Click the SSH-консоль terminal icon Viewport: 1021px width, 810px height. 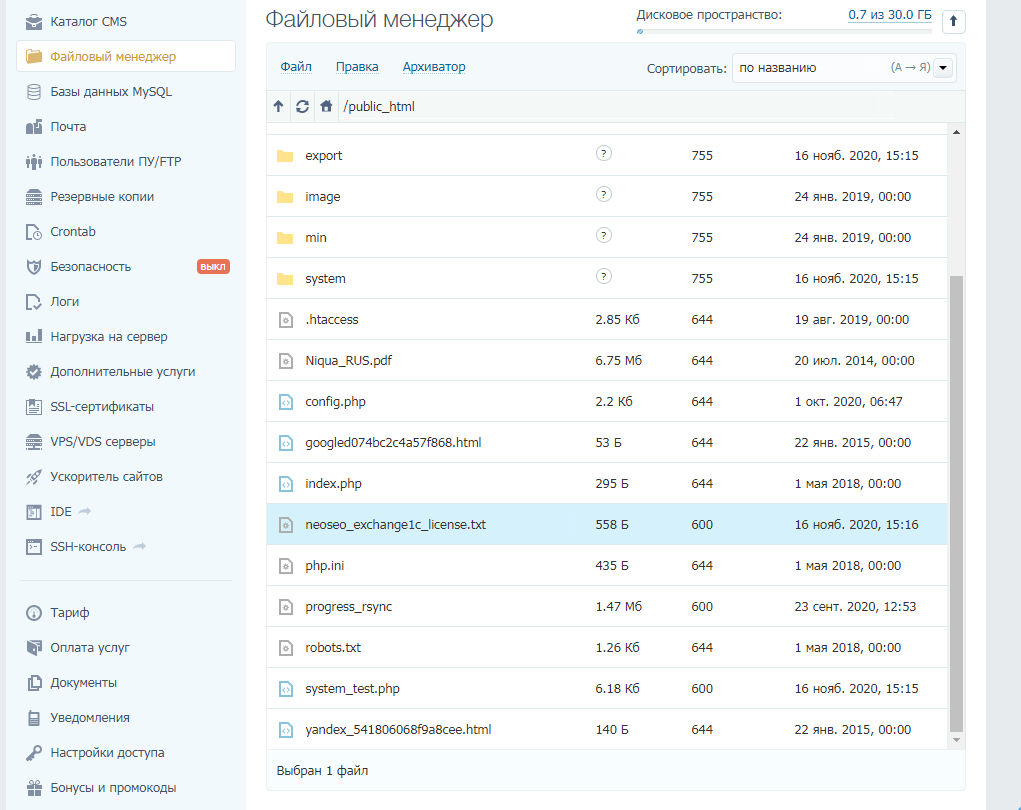click(x=34, y=547)
